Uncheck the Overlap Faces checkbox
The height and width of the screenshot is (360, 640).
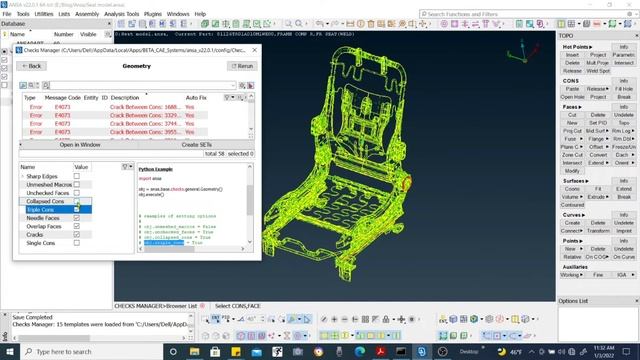coord(76,226)
